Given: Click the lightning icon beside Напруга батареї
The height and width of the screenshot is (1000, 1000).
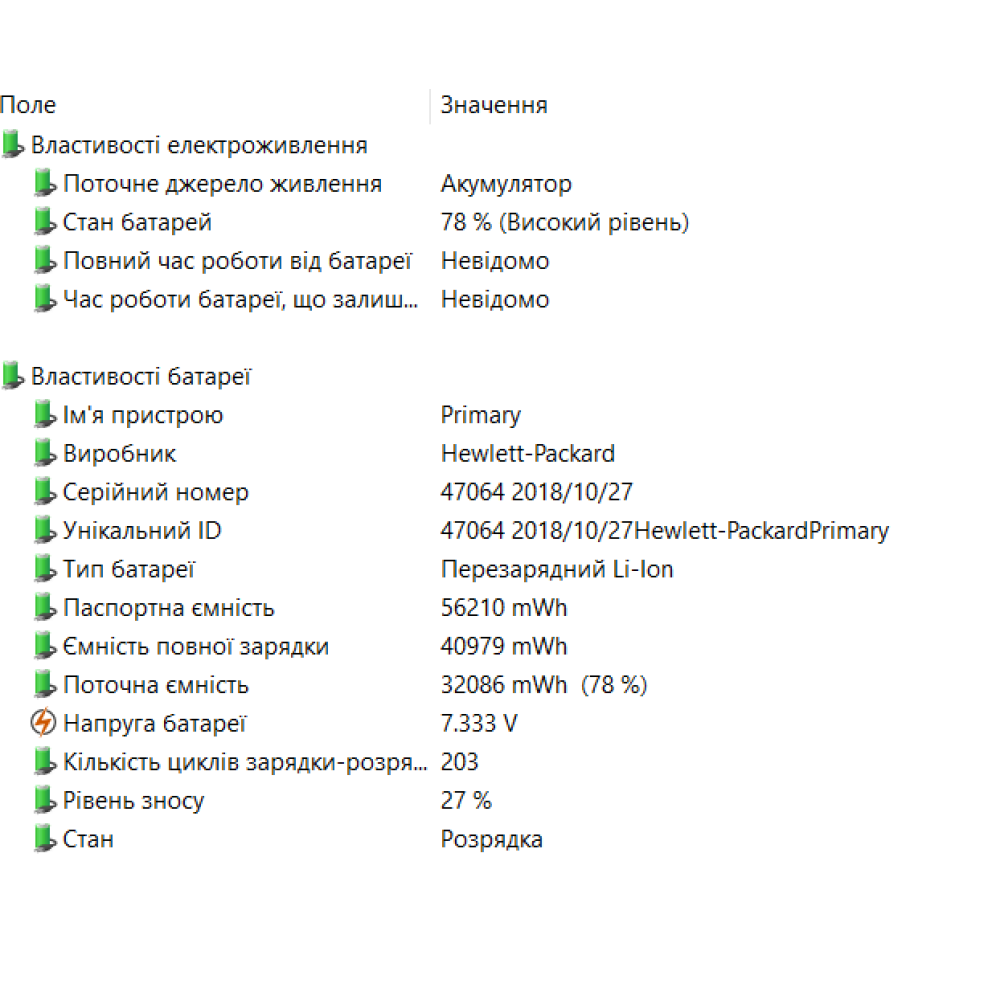Looking at the screenshot, I should [43, 723].
